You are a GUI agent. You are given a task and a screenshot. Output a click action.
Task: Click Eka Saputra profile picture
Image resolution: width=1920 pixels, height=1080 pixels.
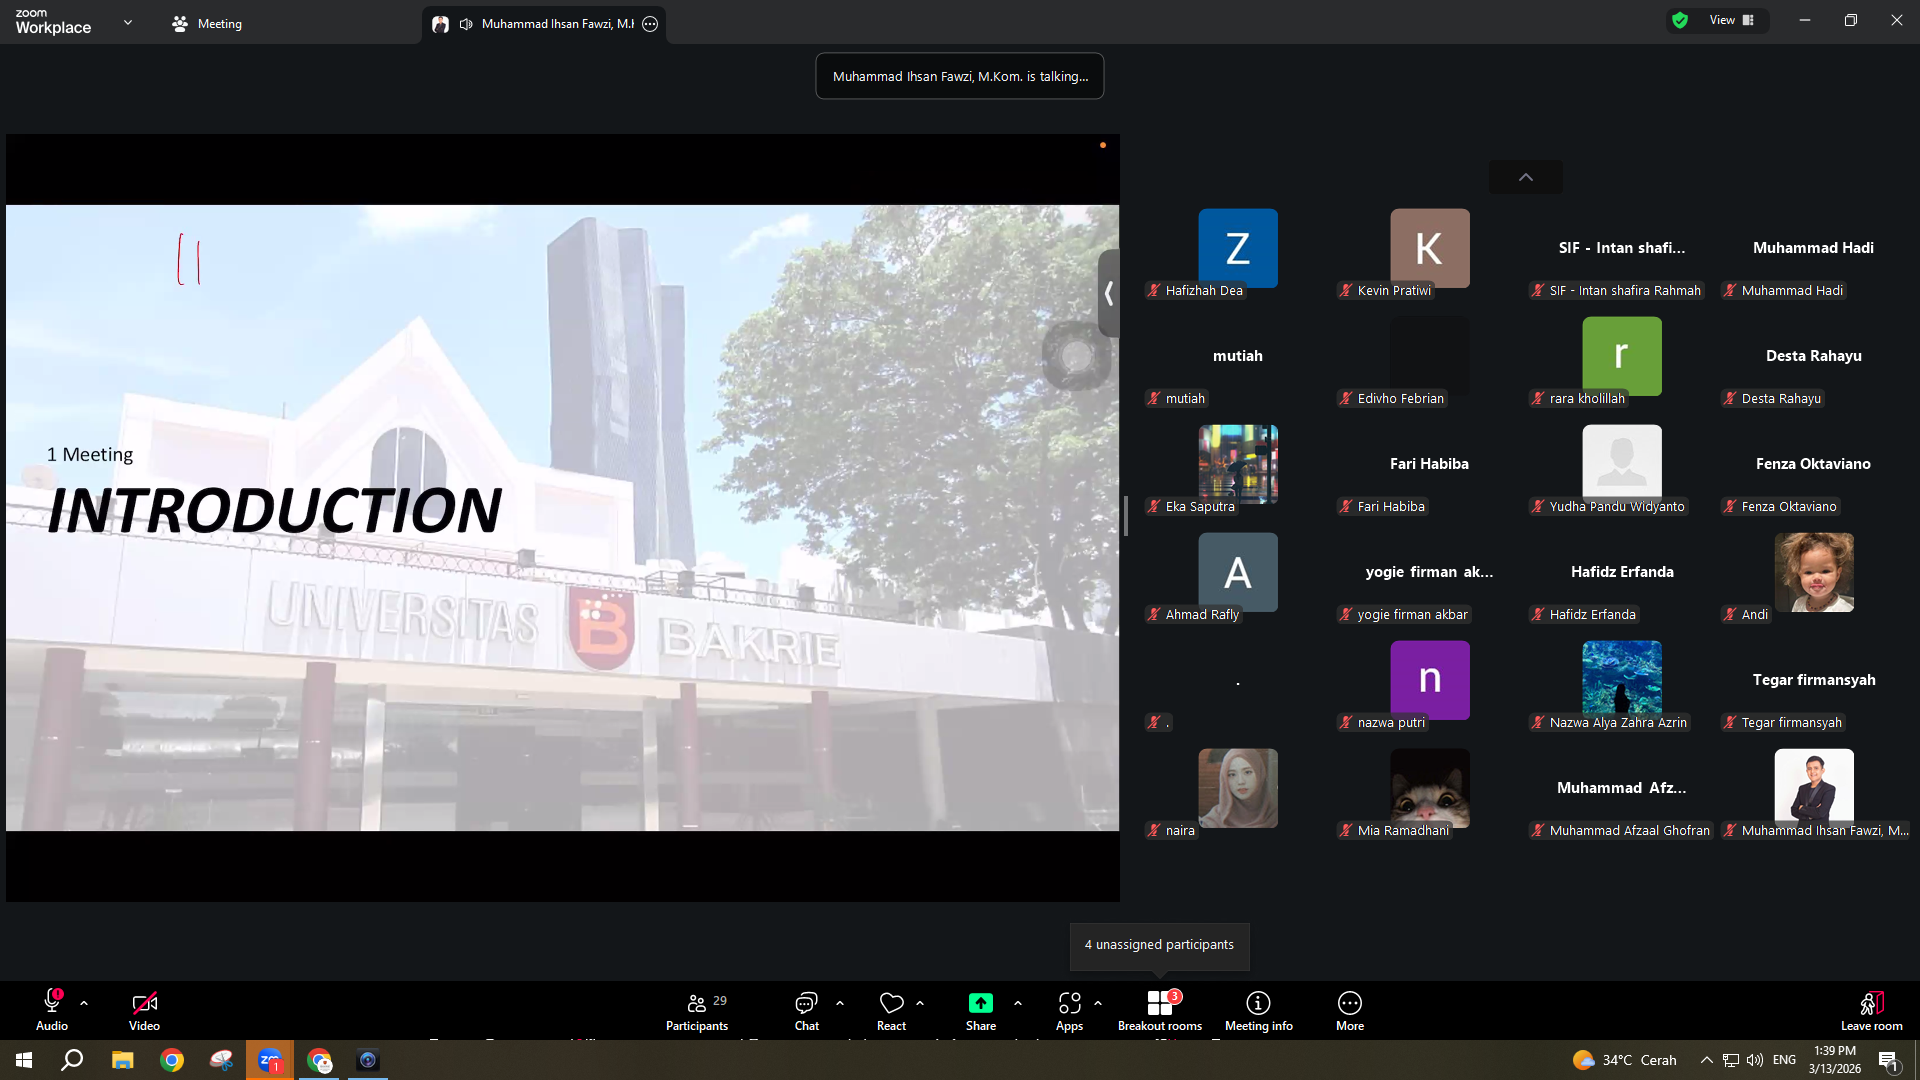pyautogui.click(x=1238, y=464)
